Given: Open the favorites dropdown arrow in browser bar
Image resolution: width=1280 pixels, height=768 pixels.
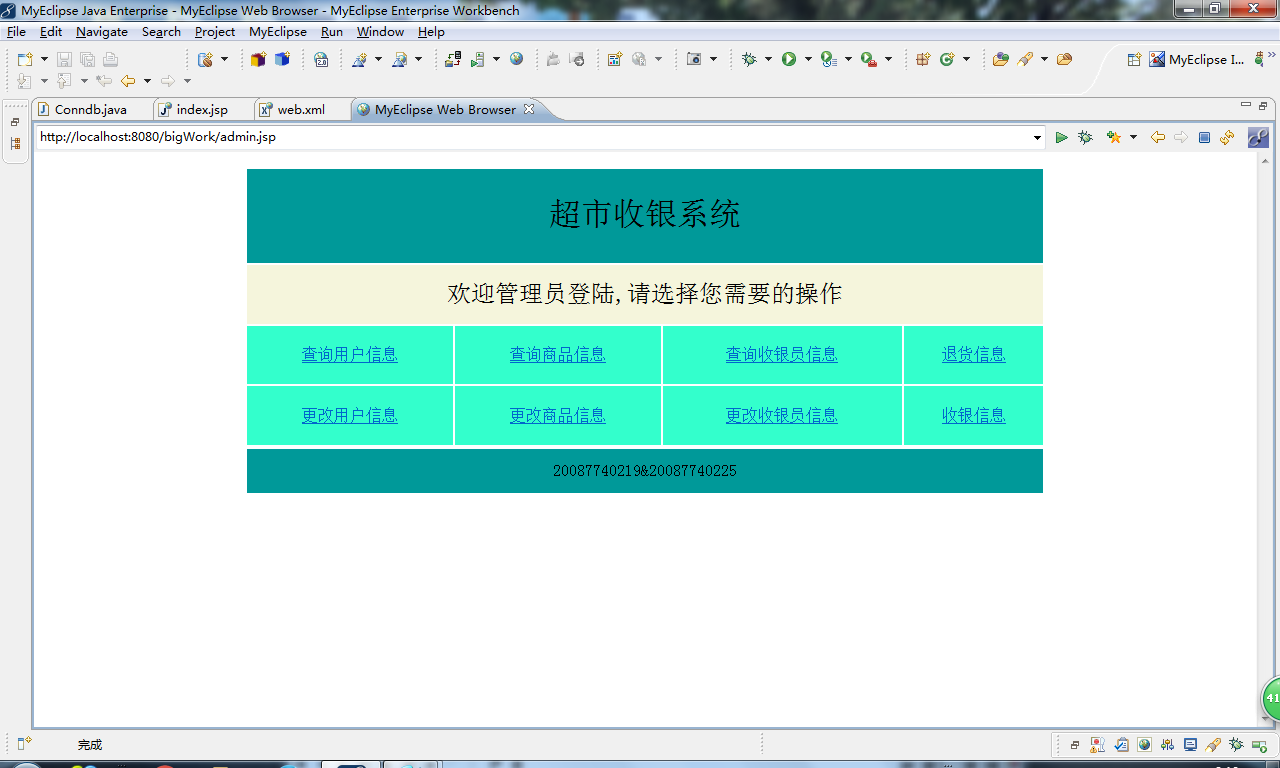Looking at the screenshot, I should 1133,137.
